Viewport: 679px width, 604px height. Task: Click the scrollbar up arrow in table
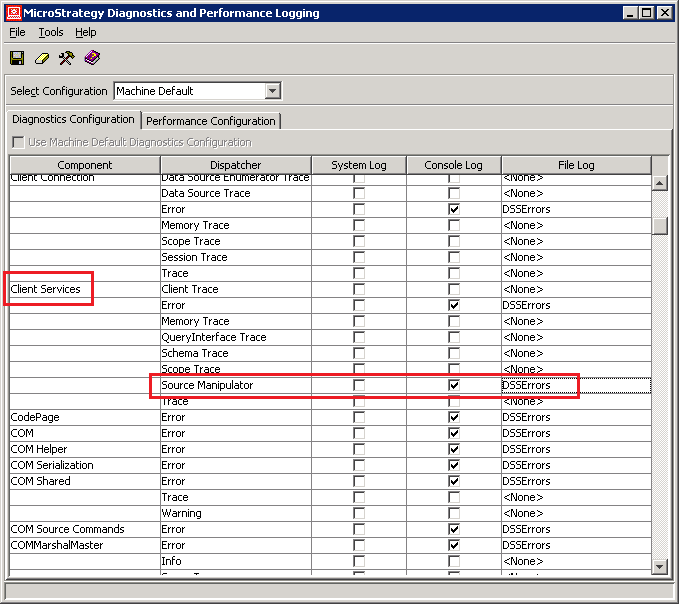point(659,182)
